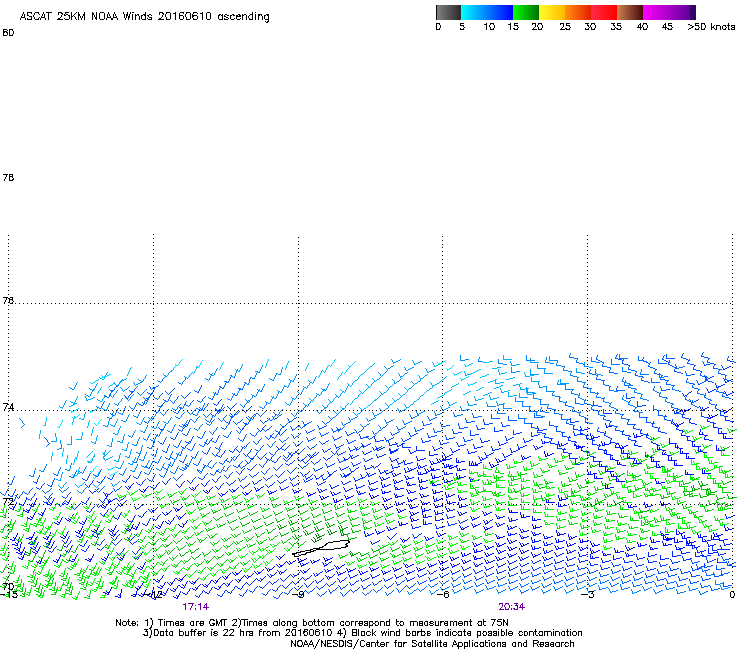The width and height of the screenshot is (740, 650).
Task: Click the '76' latitude label on the dotted gridline
Action: click(8, 300)
